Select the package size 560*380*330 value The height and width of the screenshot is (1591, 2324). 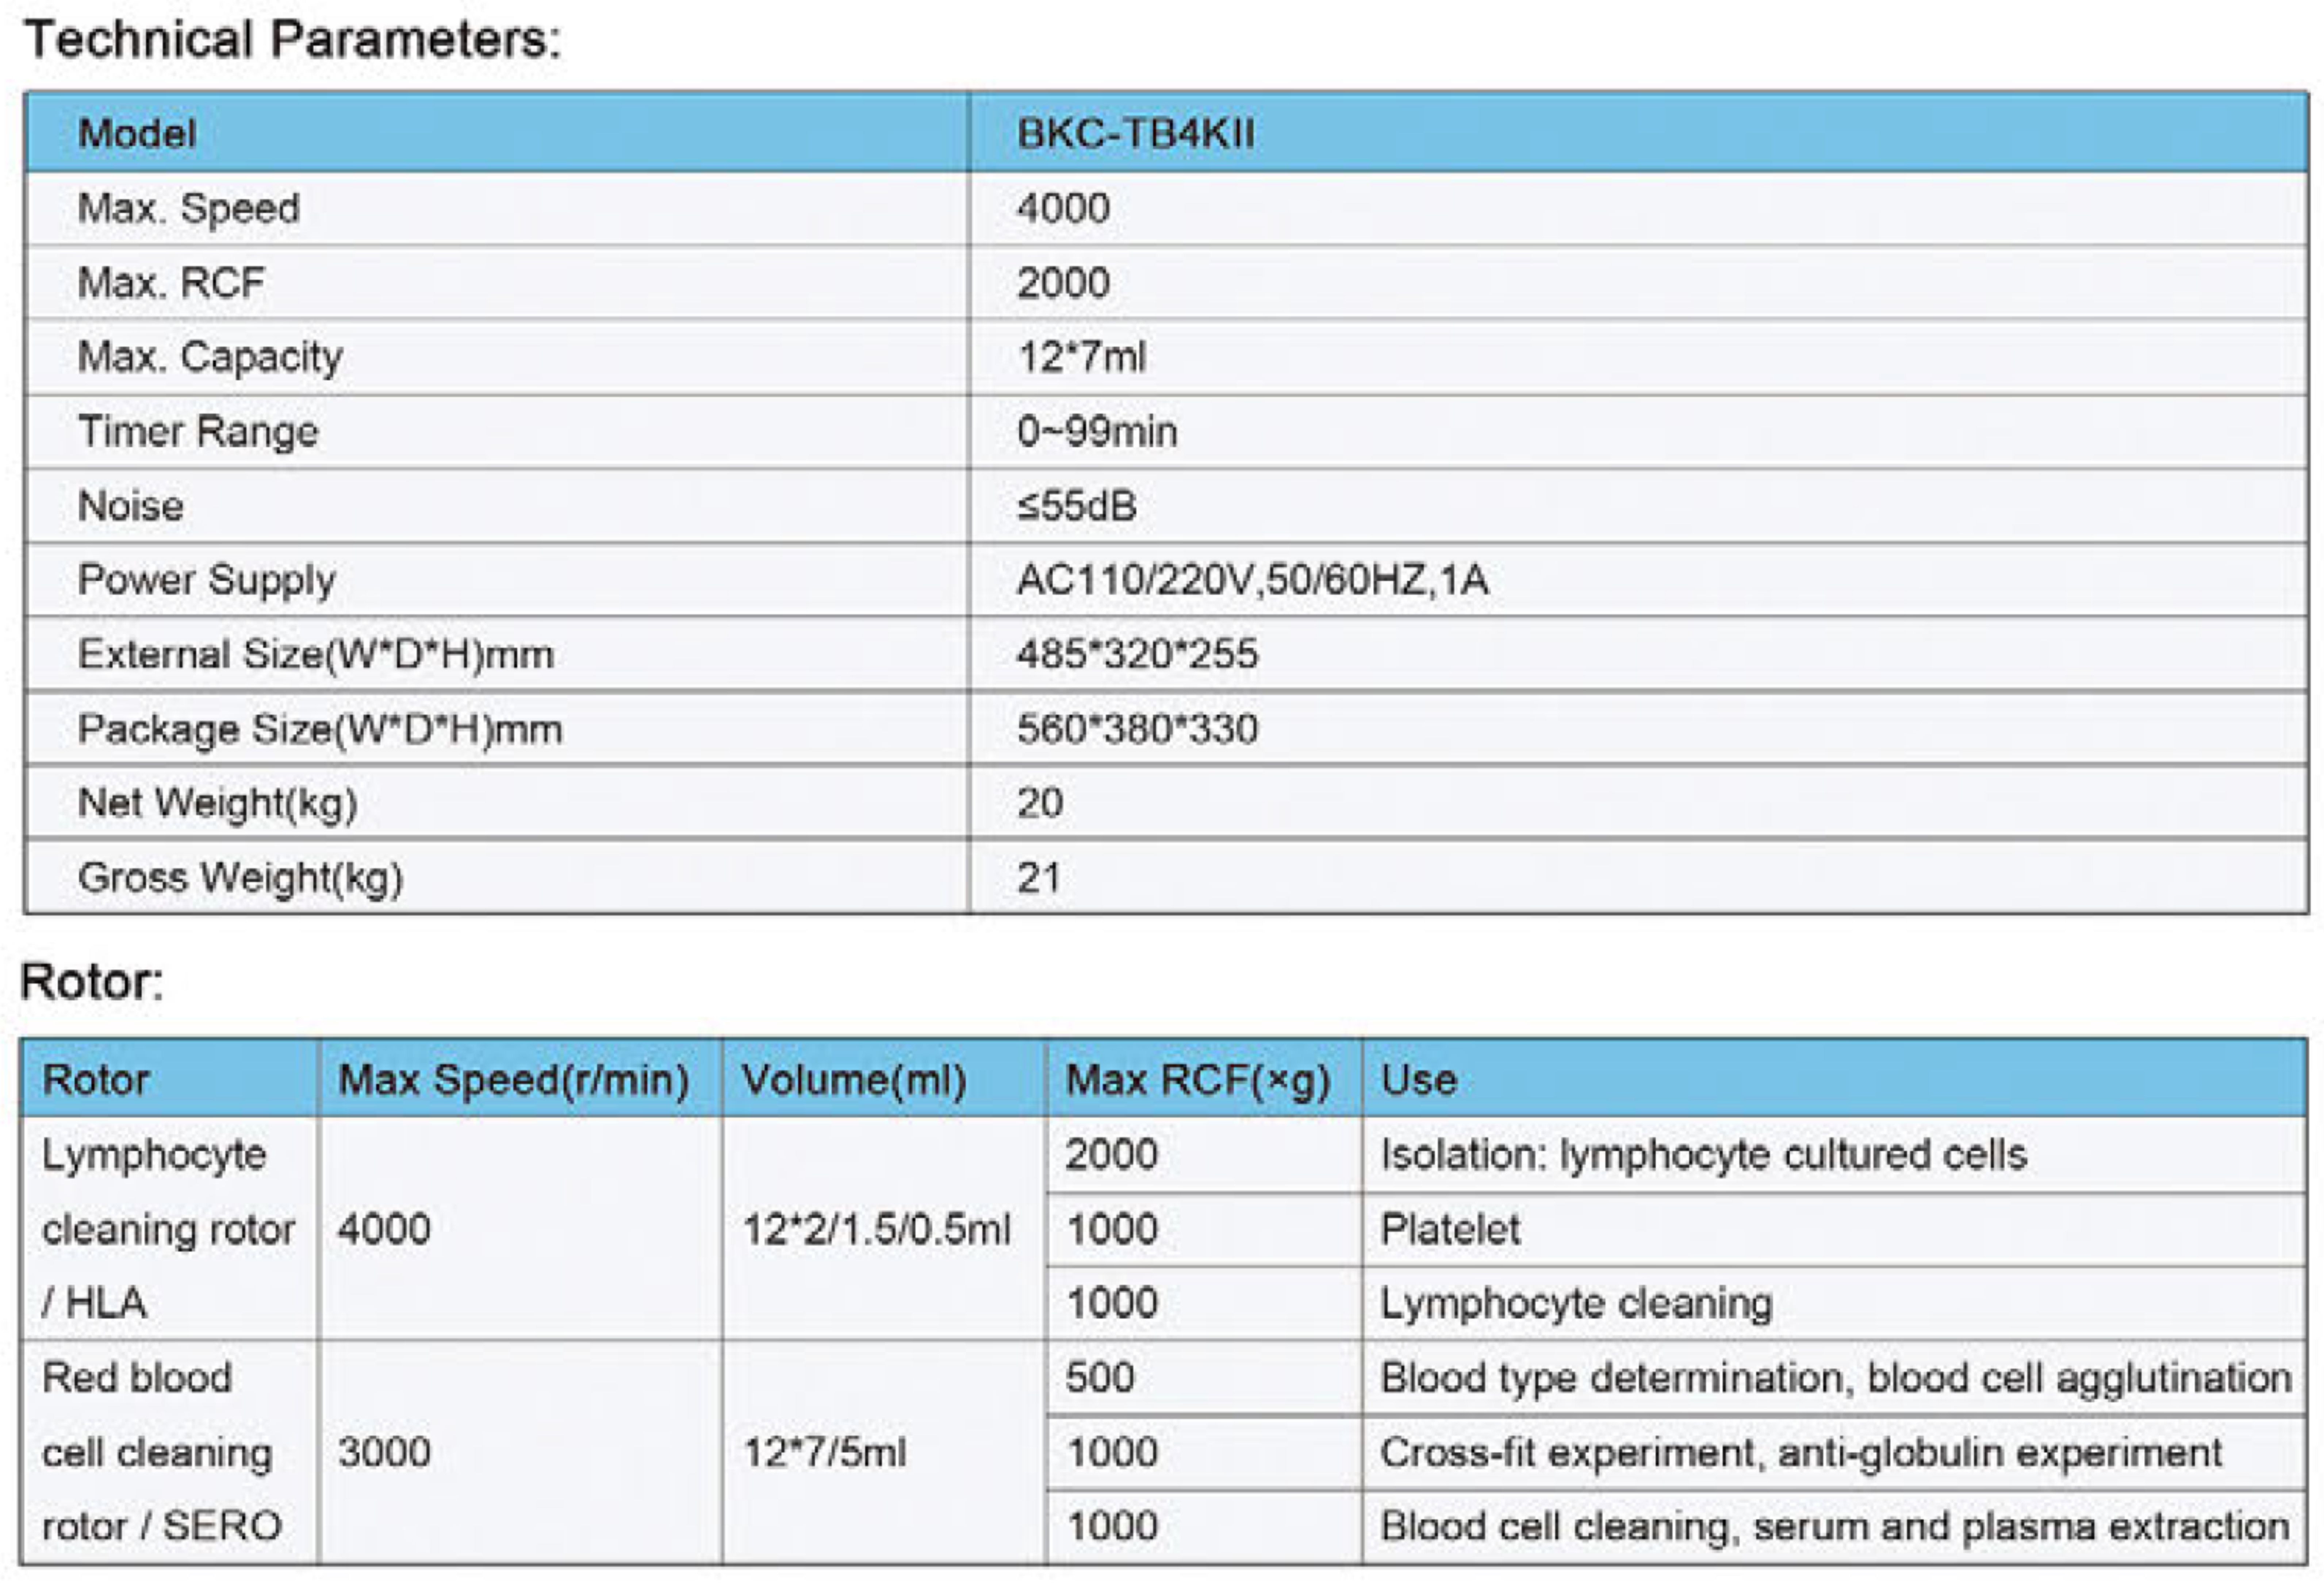tap(1137, 729)
